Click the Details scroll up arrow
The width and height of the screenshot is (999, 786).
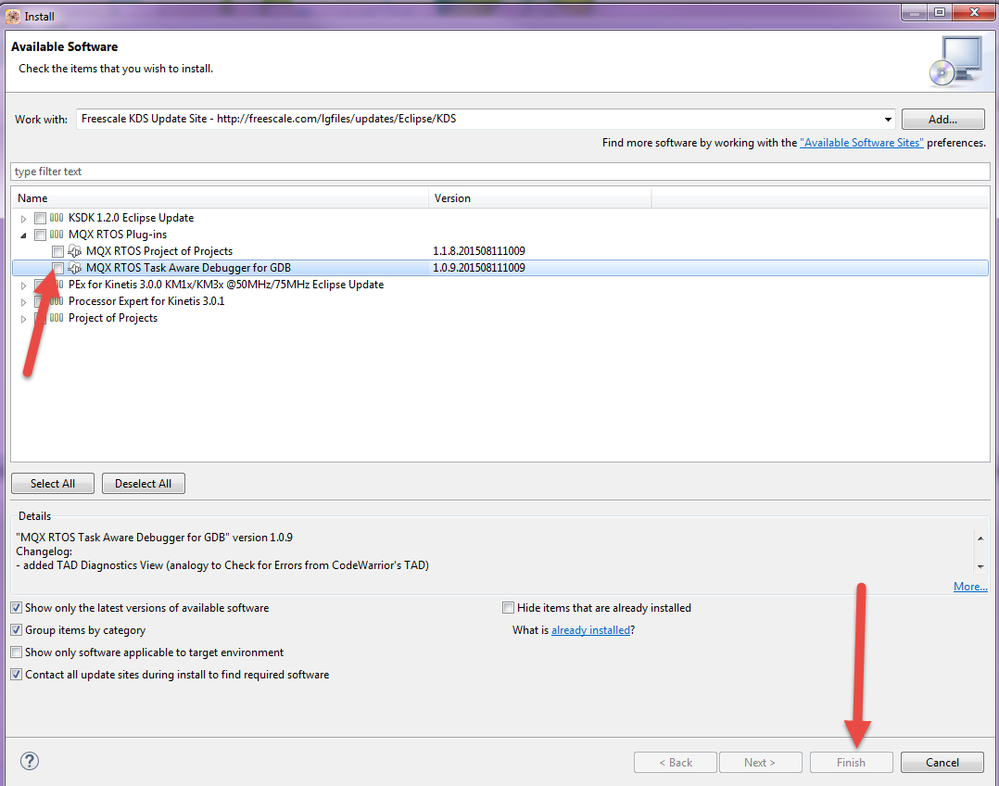981,538
